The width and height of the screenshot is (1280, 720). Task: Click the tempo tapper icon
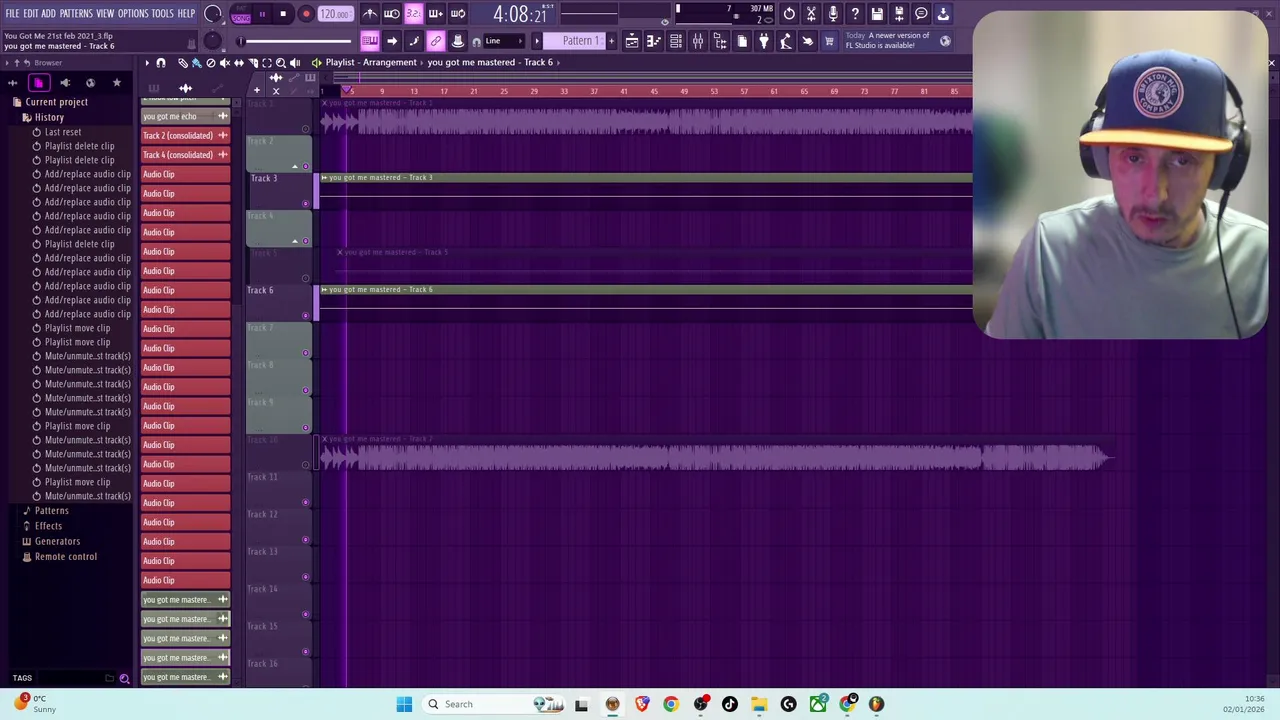[786, 41]
